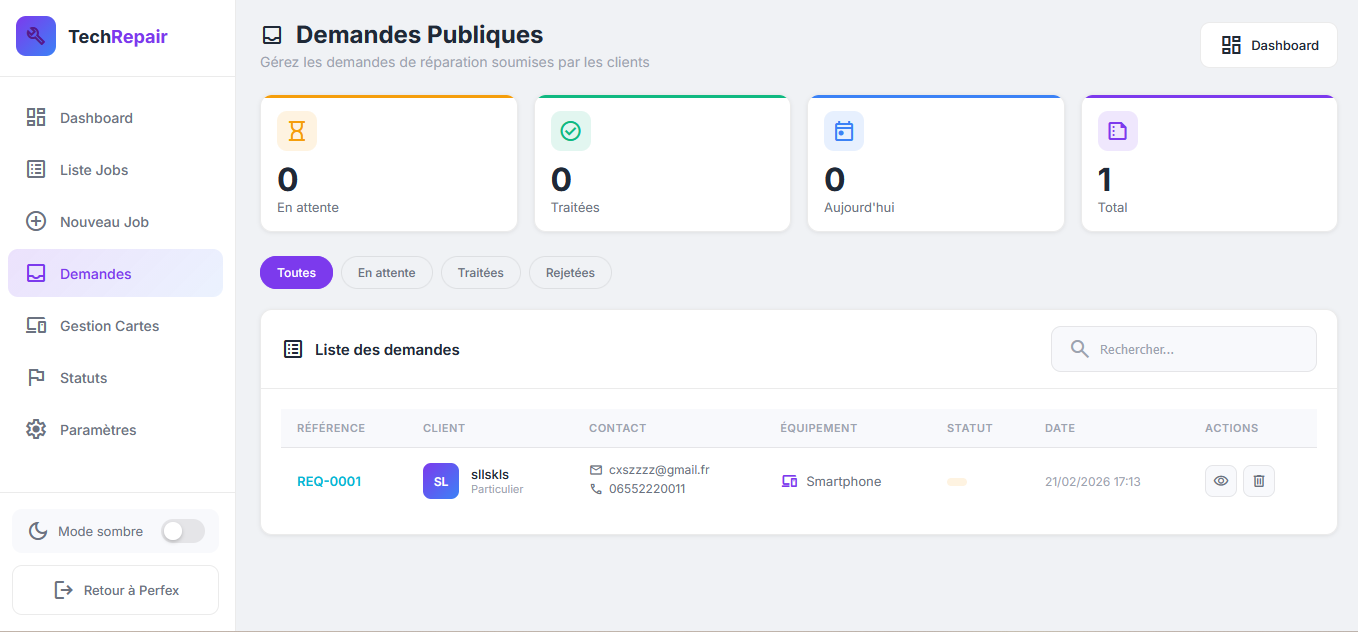Click the Dashboard button top right
Image resolution: width=1358 pixels, height=632 pixels.
coord(1268,45)
